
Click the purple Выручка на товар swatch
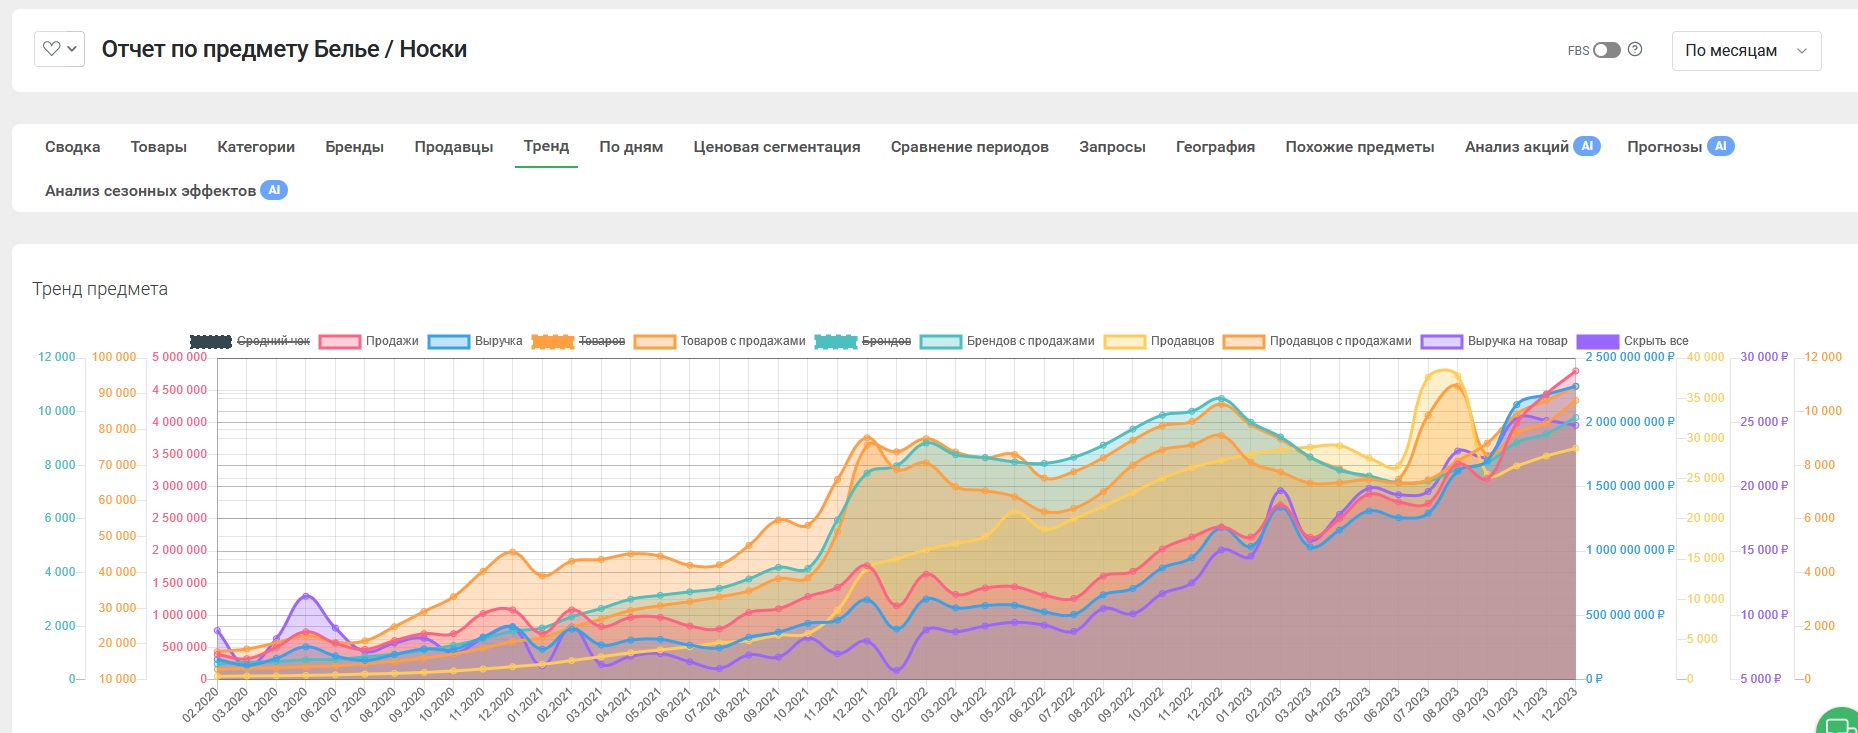(1442, 341)
